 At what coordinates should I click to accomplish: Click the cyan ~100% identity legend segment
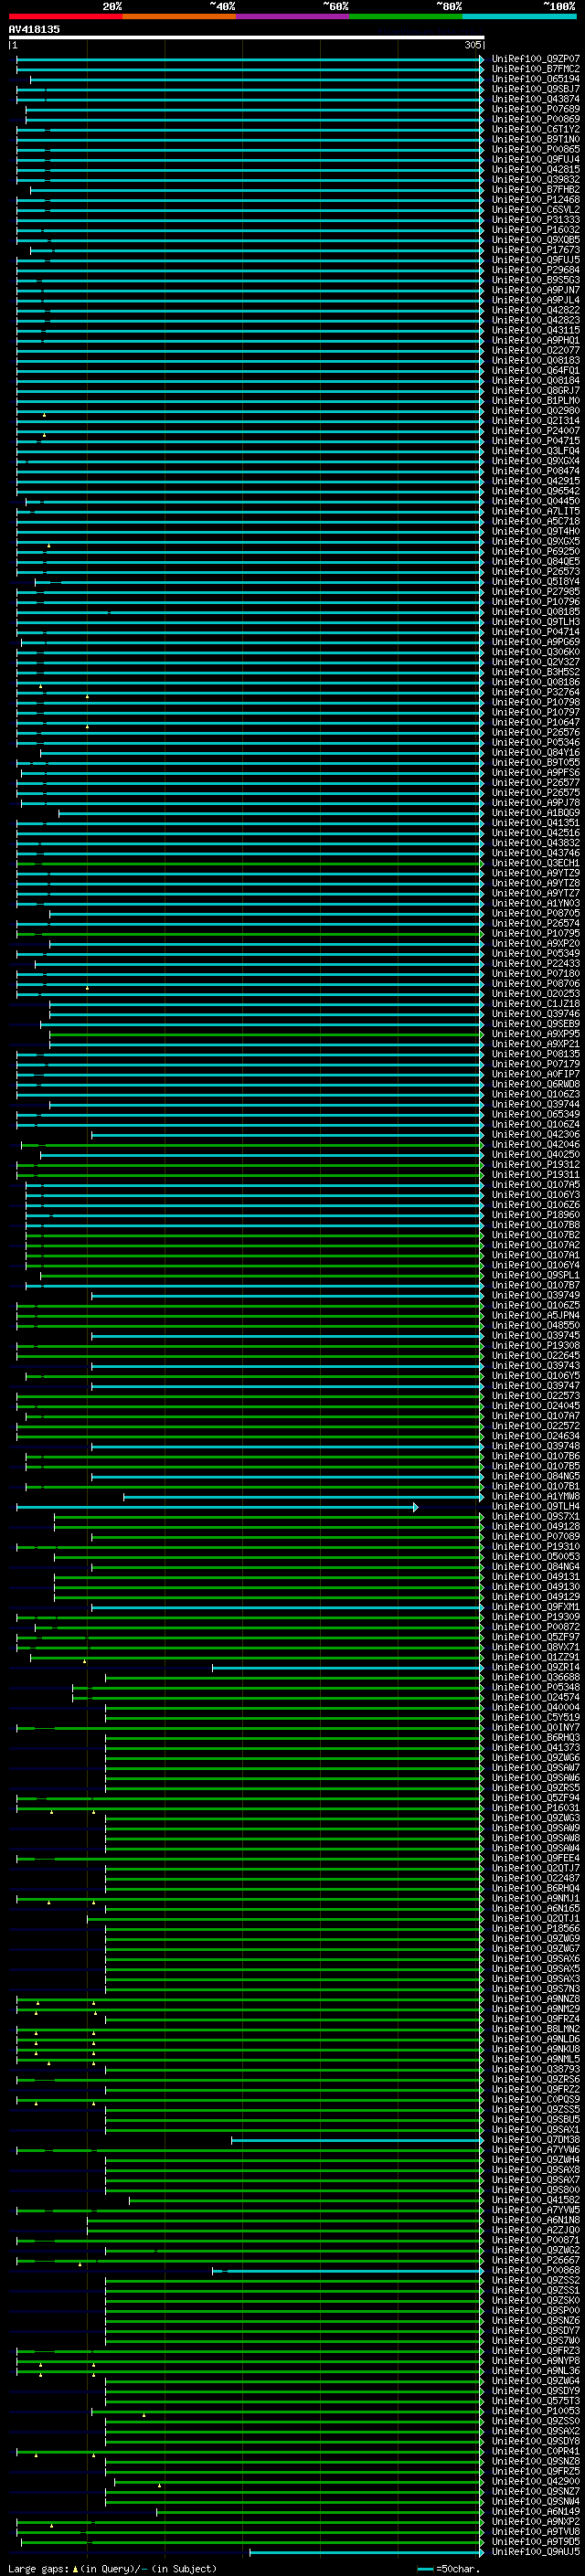[519, 16]
